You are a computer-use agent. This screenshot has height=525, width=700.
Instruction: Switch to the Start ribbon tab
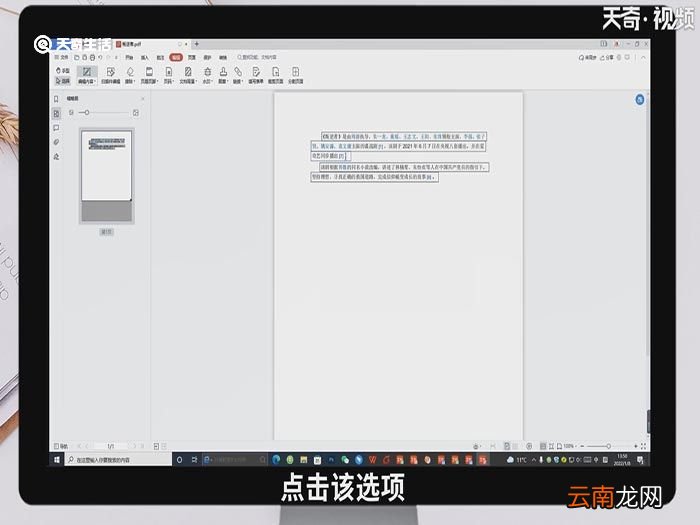[129, 58]
